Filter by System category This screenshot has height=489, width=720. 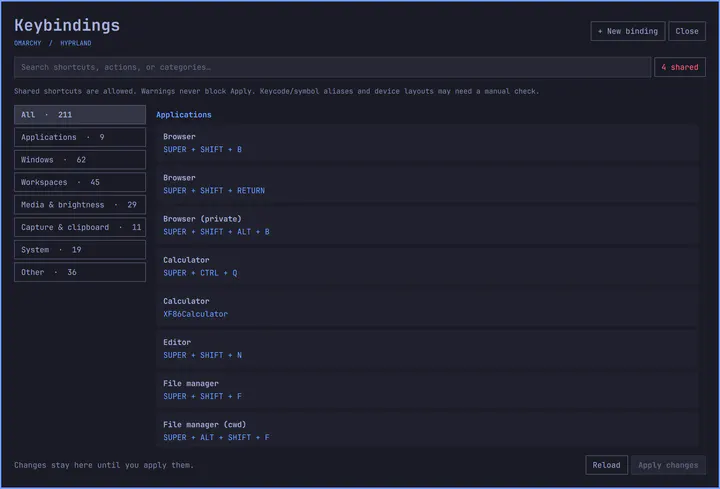pos(80,250)
